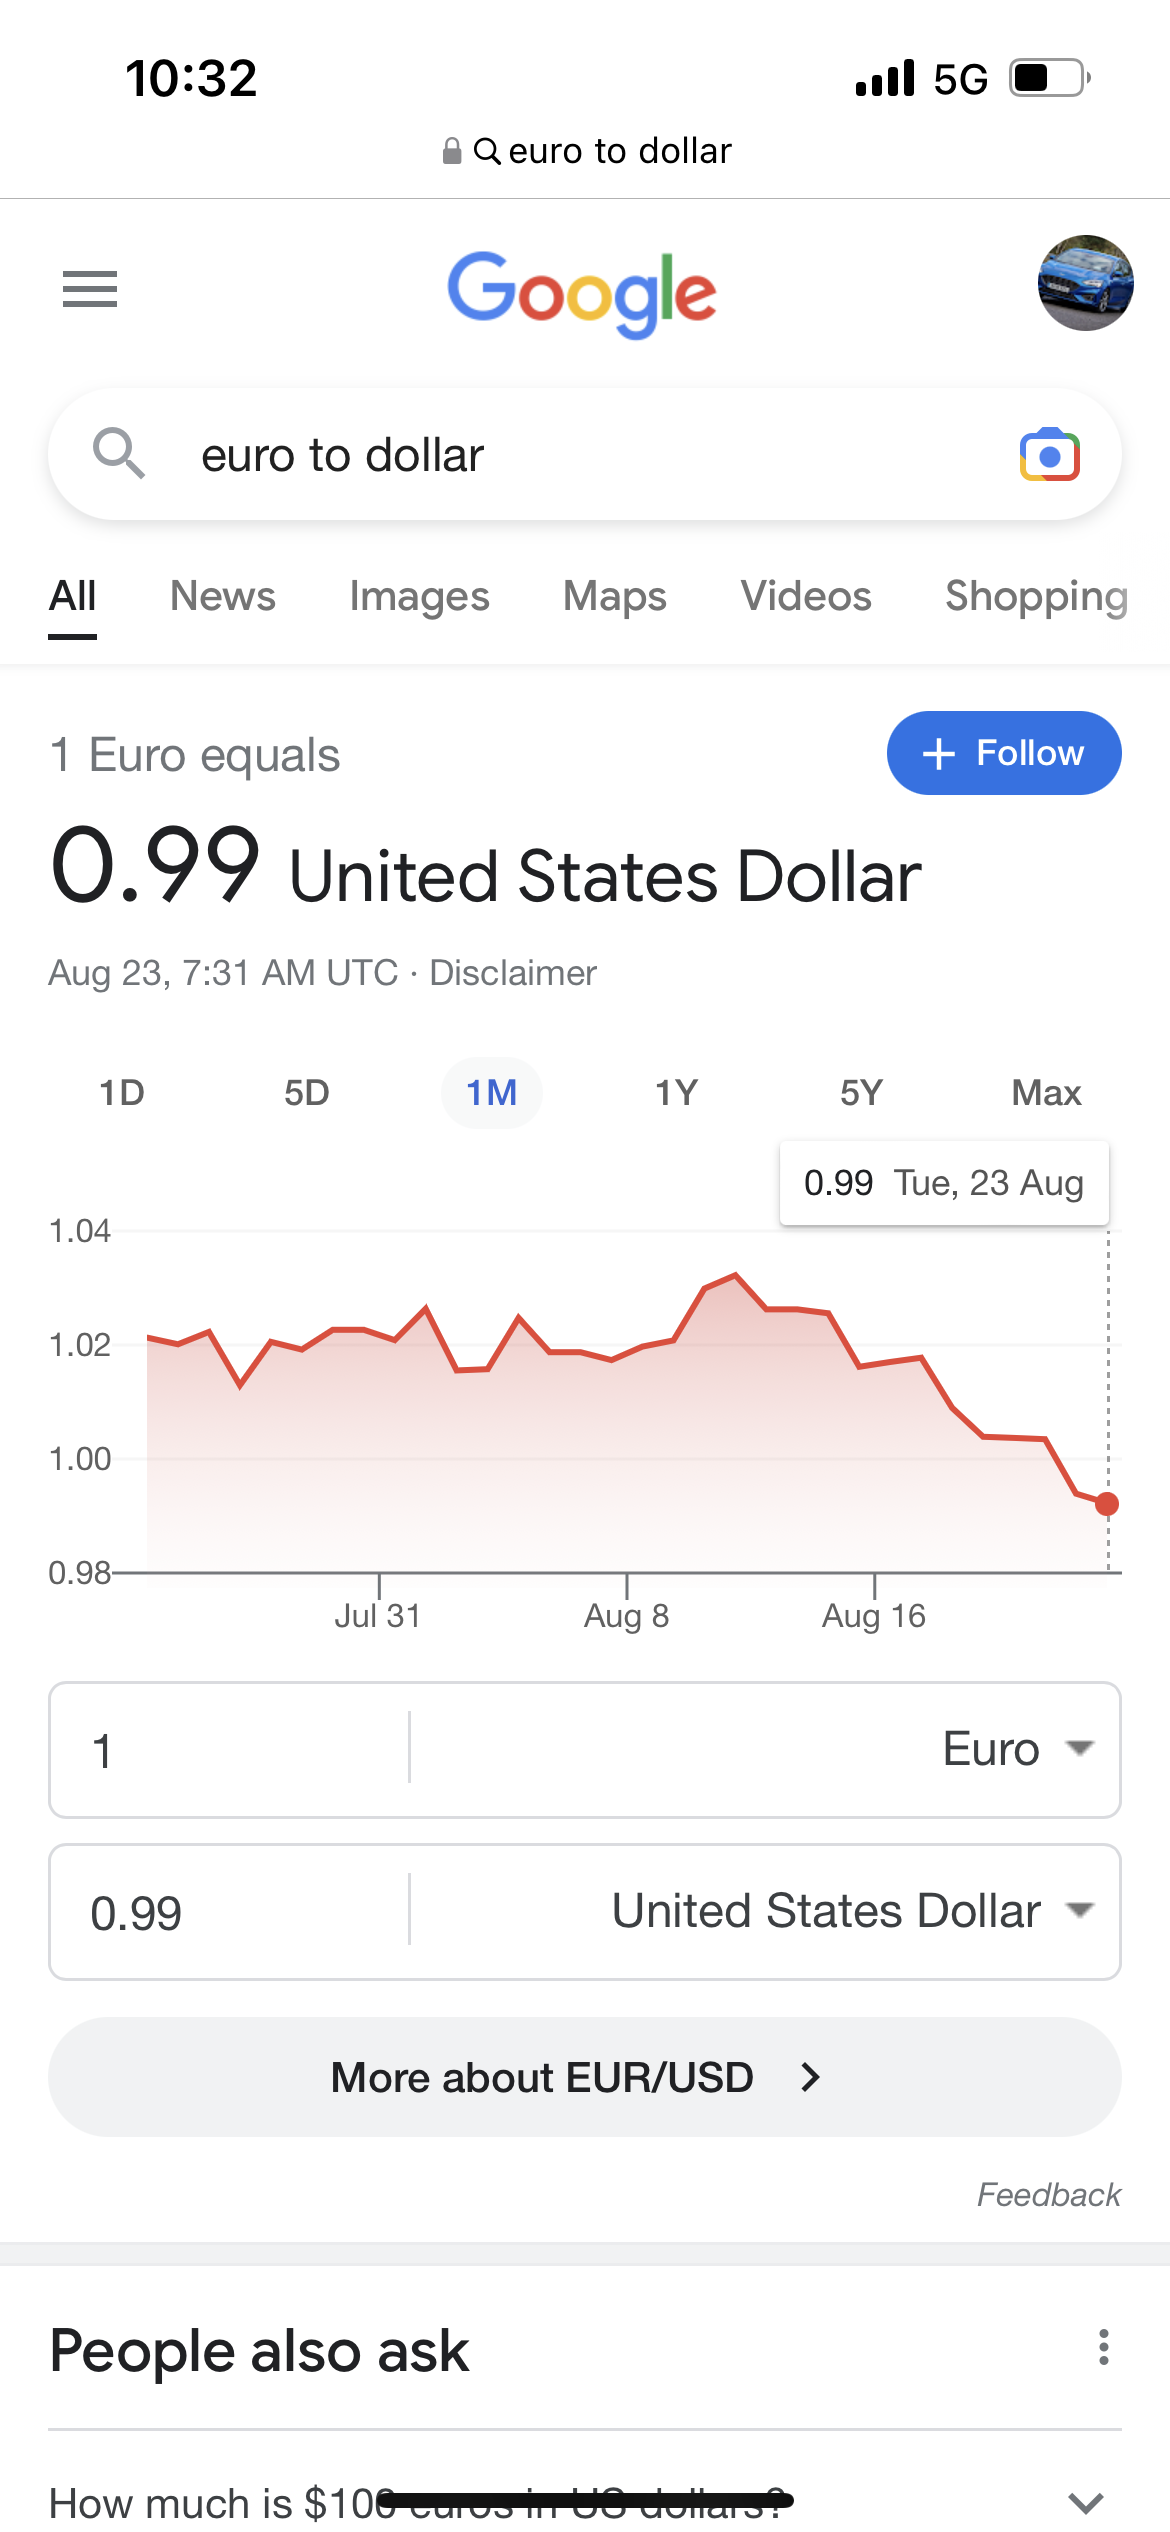Select the Max chart range
Viewport: 1170px width, 2532px height.
(x=1046, y=1093)
